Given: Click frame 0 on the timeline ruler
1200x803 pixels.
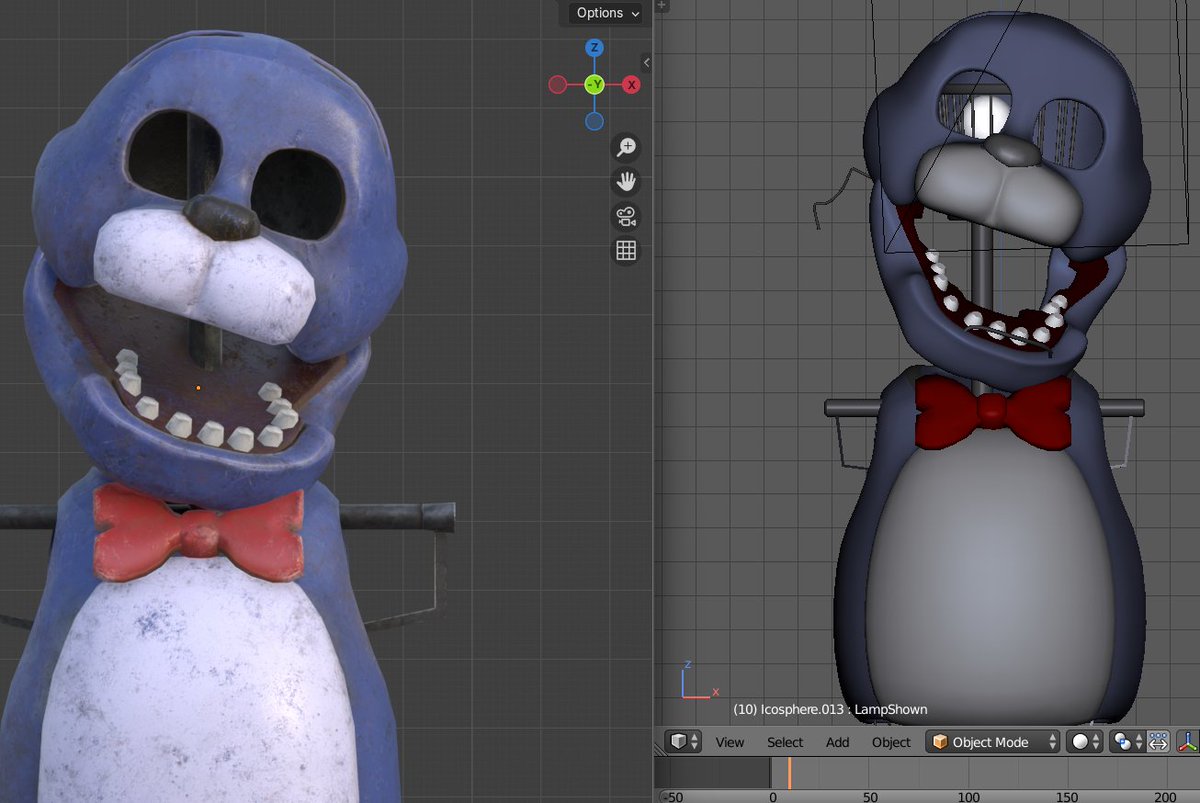Looking at the screenshot, I should pos(772,797).
